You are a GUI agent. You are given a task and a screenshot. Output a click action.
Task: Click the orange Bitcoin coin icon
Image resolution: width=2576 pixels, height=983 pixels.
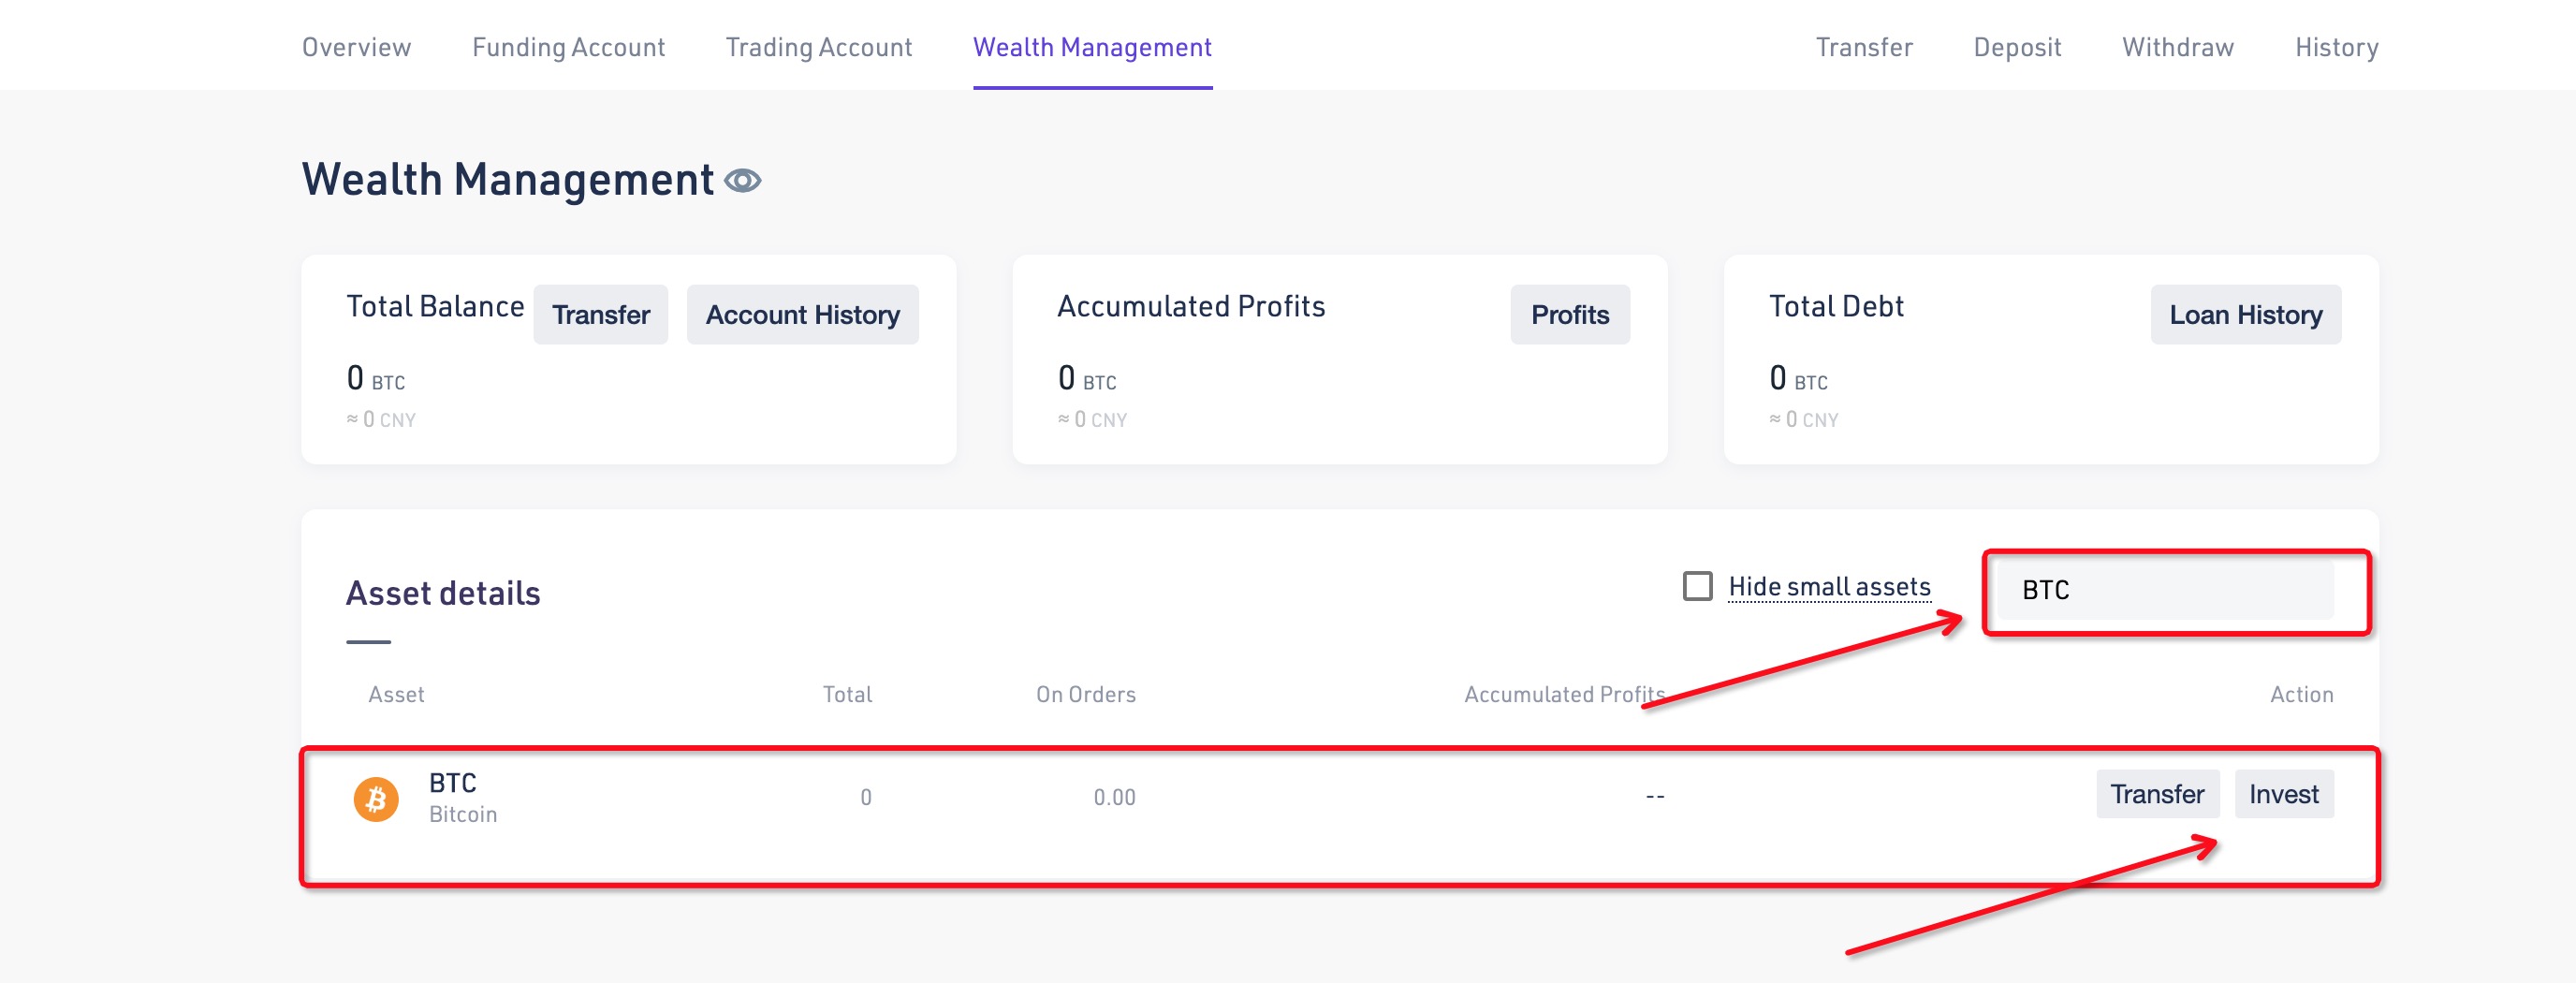376,798
